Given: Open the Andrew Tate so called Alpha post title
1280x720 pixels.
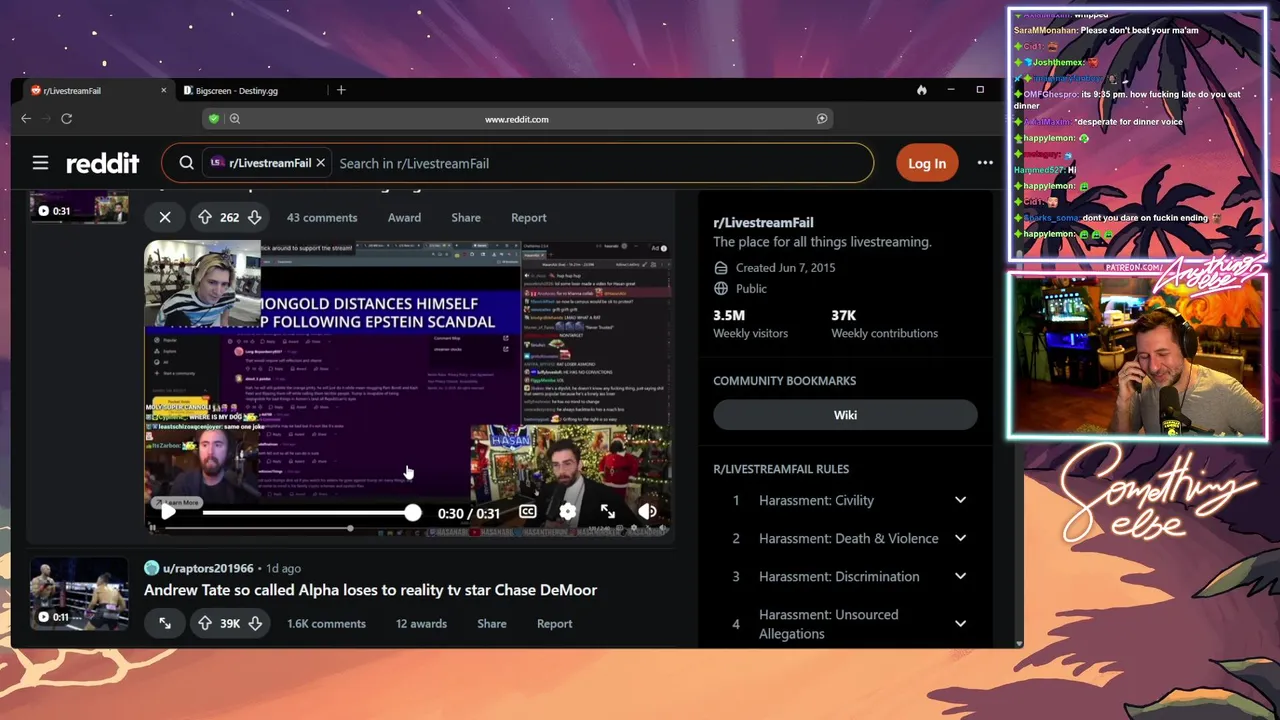Looking at the screenshot, I should [x=370, y=590].
